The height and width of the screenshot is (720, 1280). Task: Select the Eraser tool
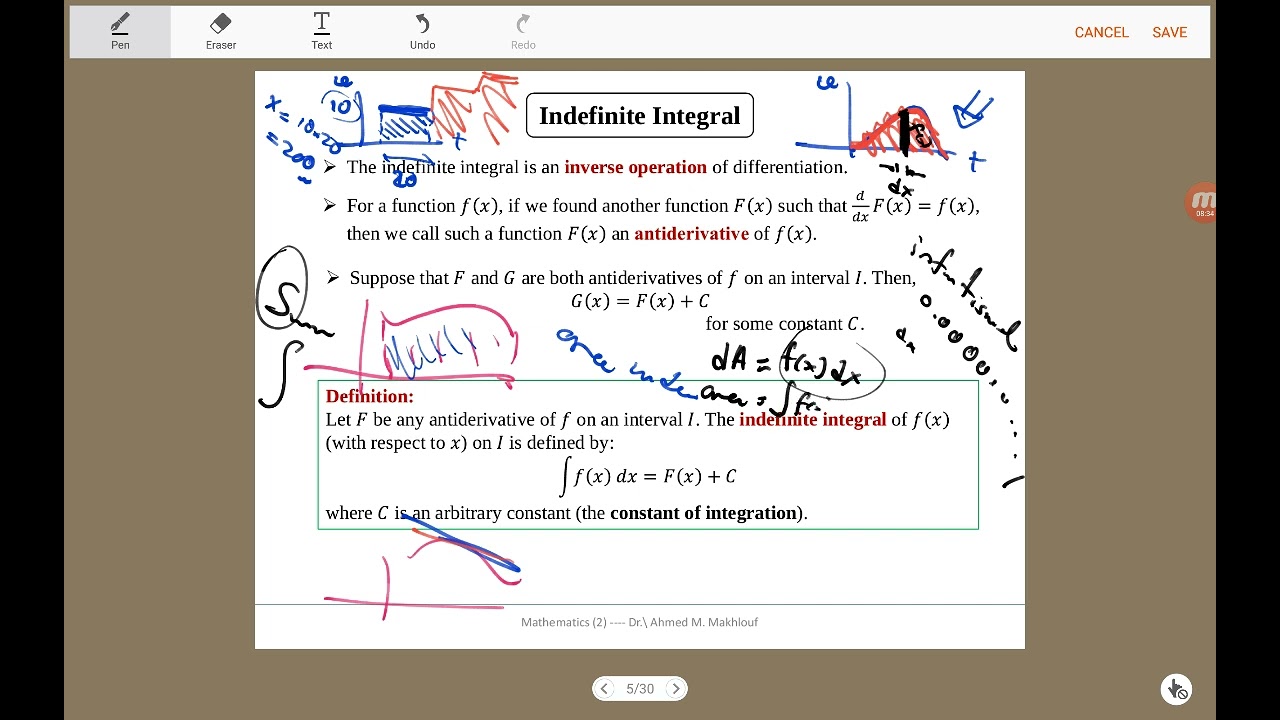coord(221,31)
